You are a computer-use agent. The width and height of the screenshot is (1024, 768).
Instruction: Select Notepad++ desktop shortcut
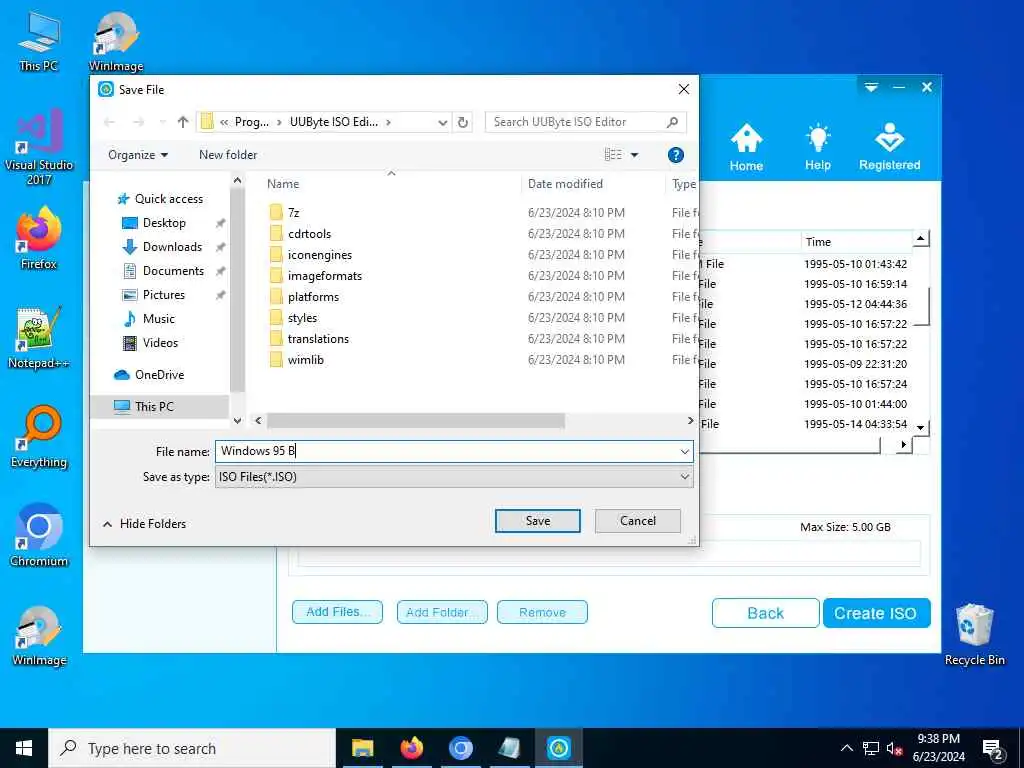(39, 338)
